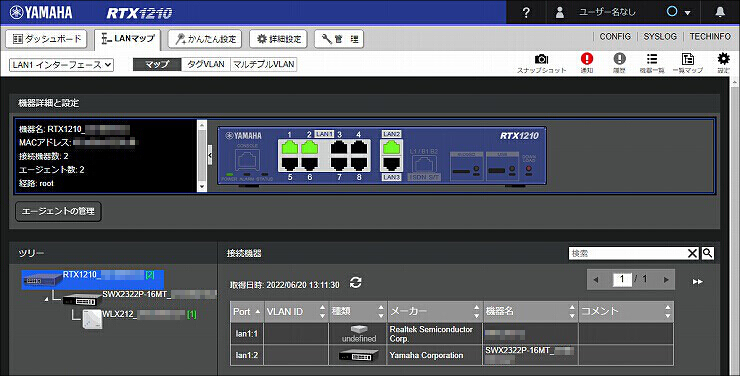Refresh the connected devices data
The height and width of the screenshot is (376, 740).
pyautogui.click(x=356, y=283)
